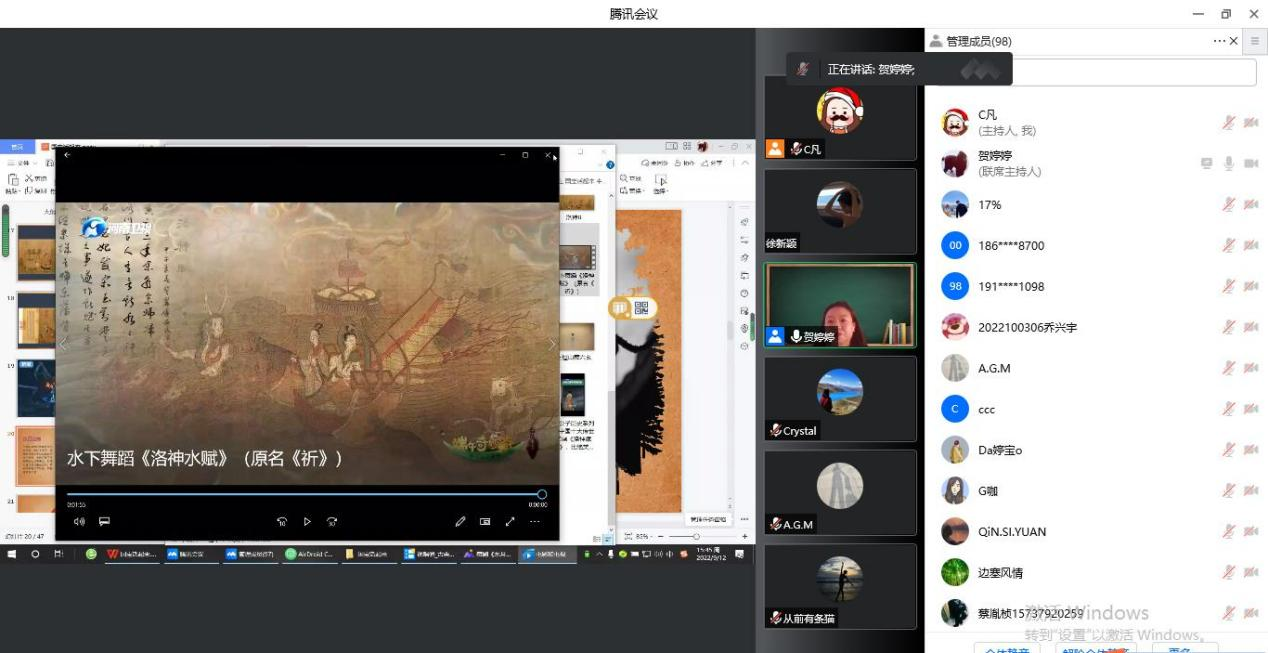Click the member search field
The height and width of the screenshot is (653, 1268).
point(1134,72)
